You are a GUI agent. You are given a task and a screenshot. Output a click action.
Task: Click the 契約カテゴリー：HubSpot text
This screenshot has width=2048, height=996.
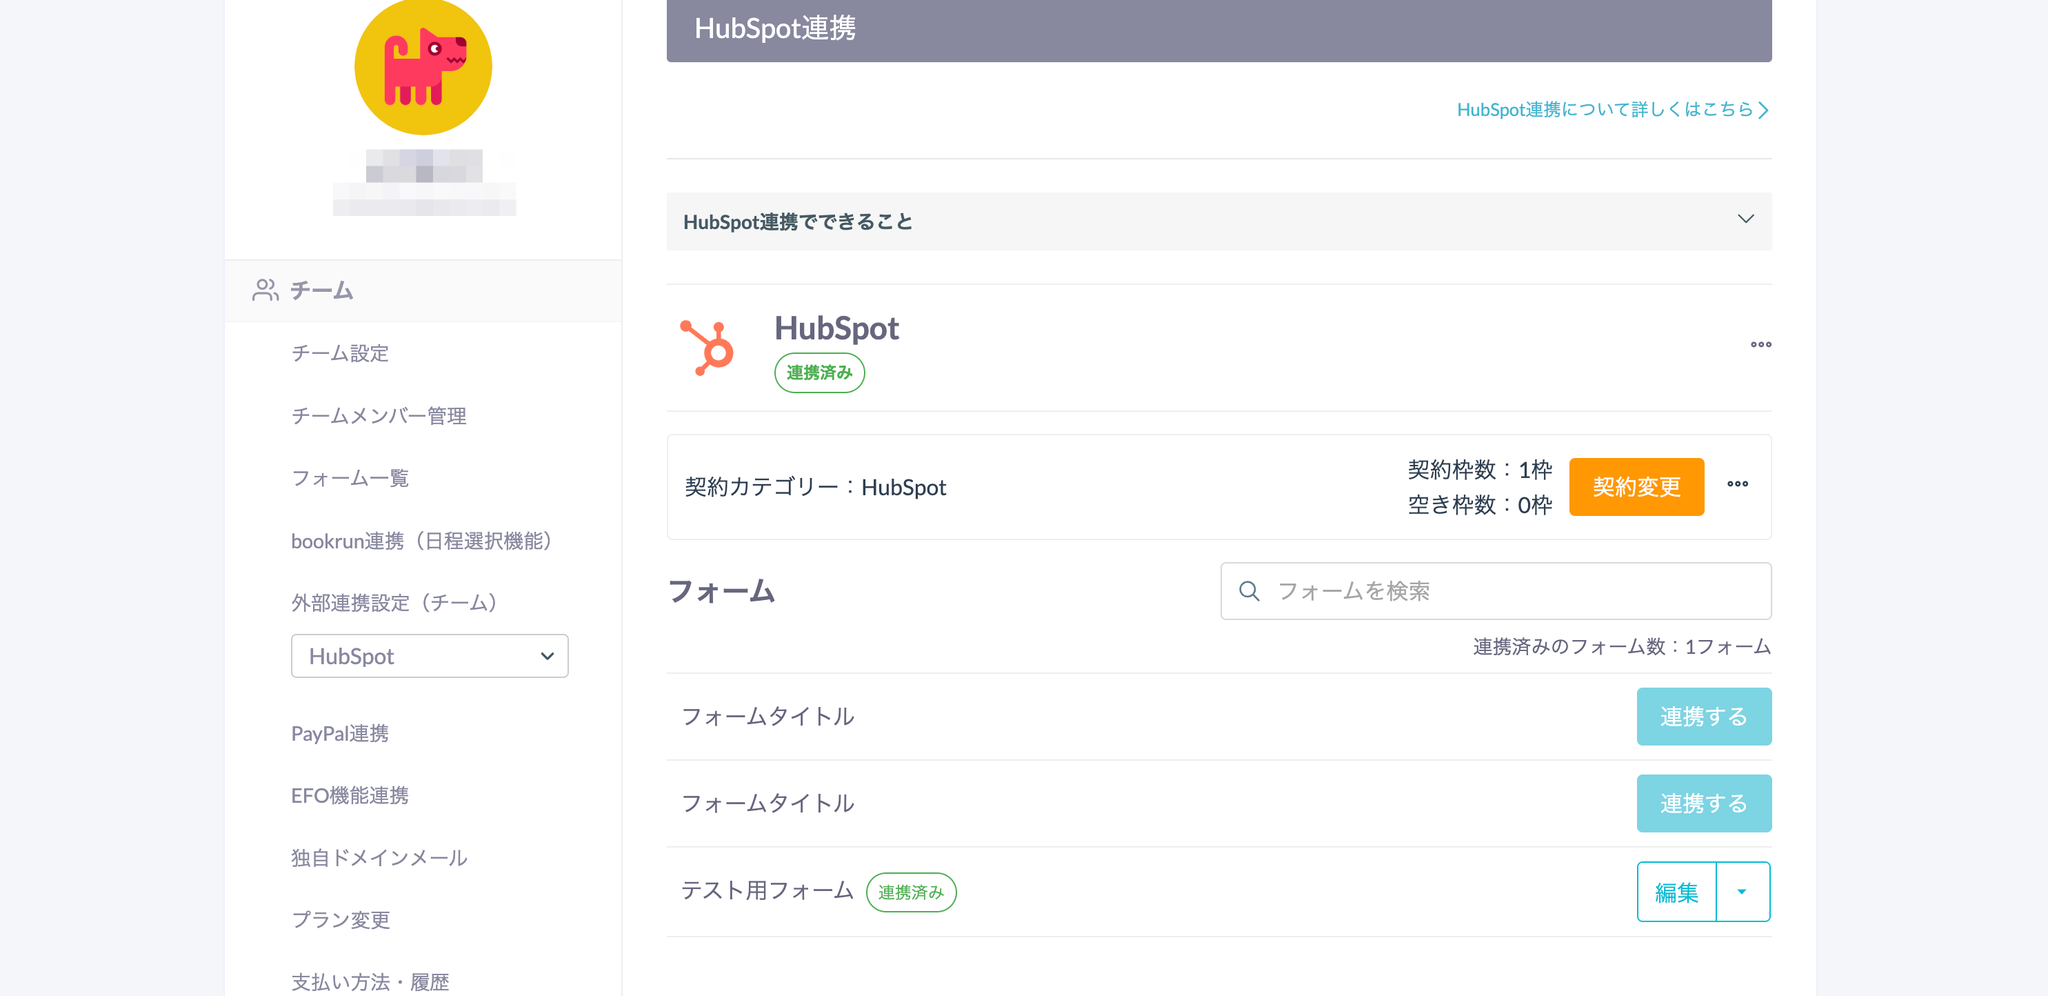[x=815, y=487]
